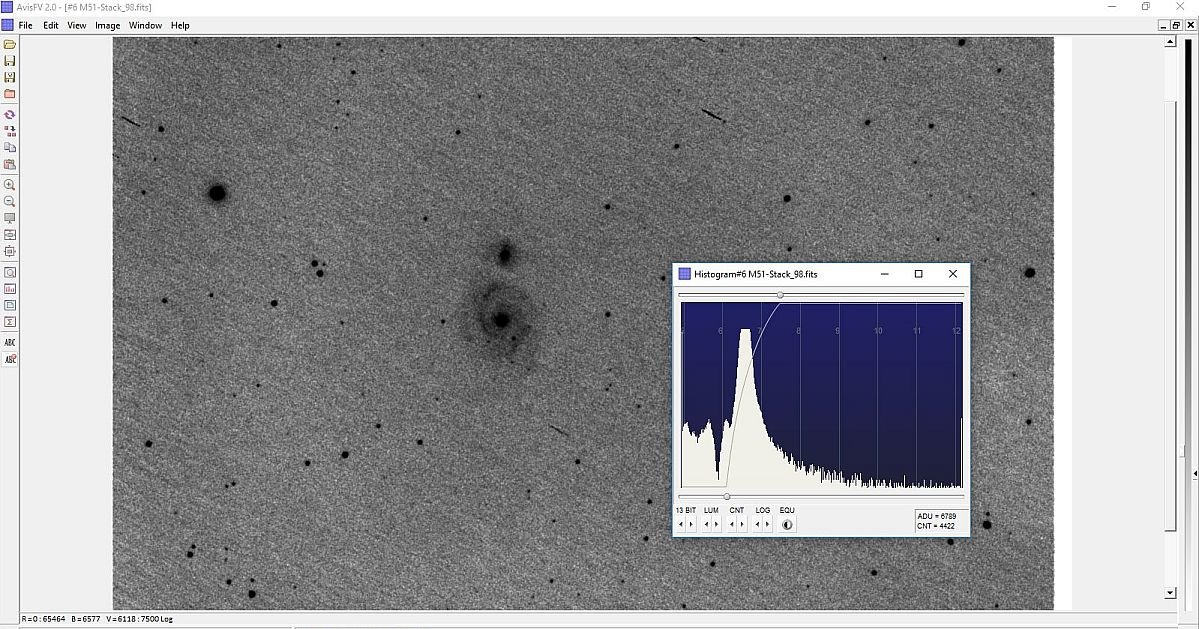Image resolution: width=1199 pixels, height=629 pixels.
Task: Click the sigma statistics toolbar icon
Action: point(10,322)
